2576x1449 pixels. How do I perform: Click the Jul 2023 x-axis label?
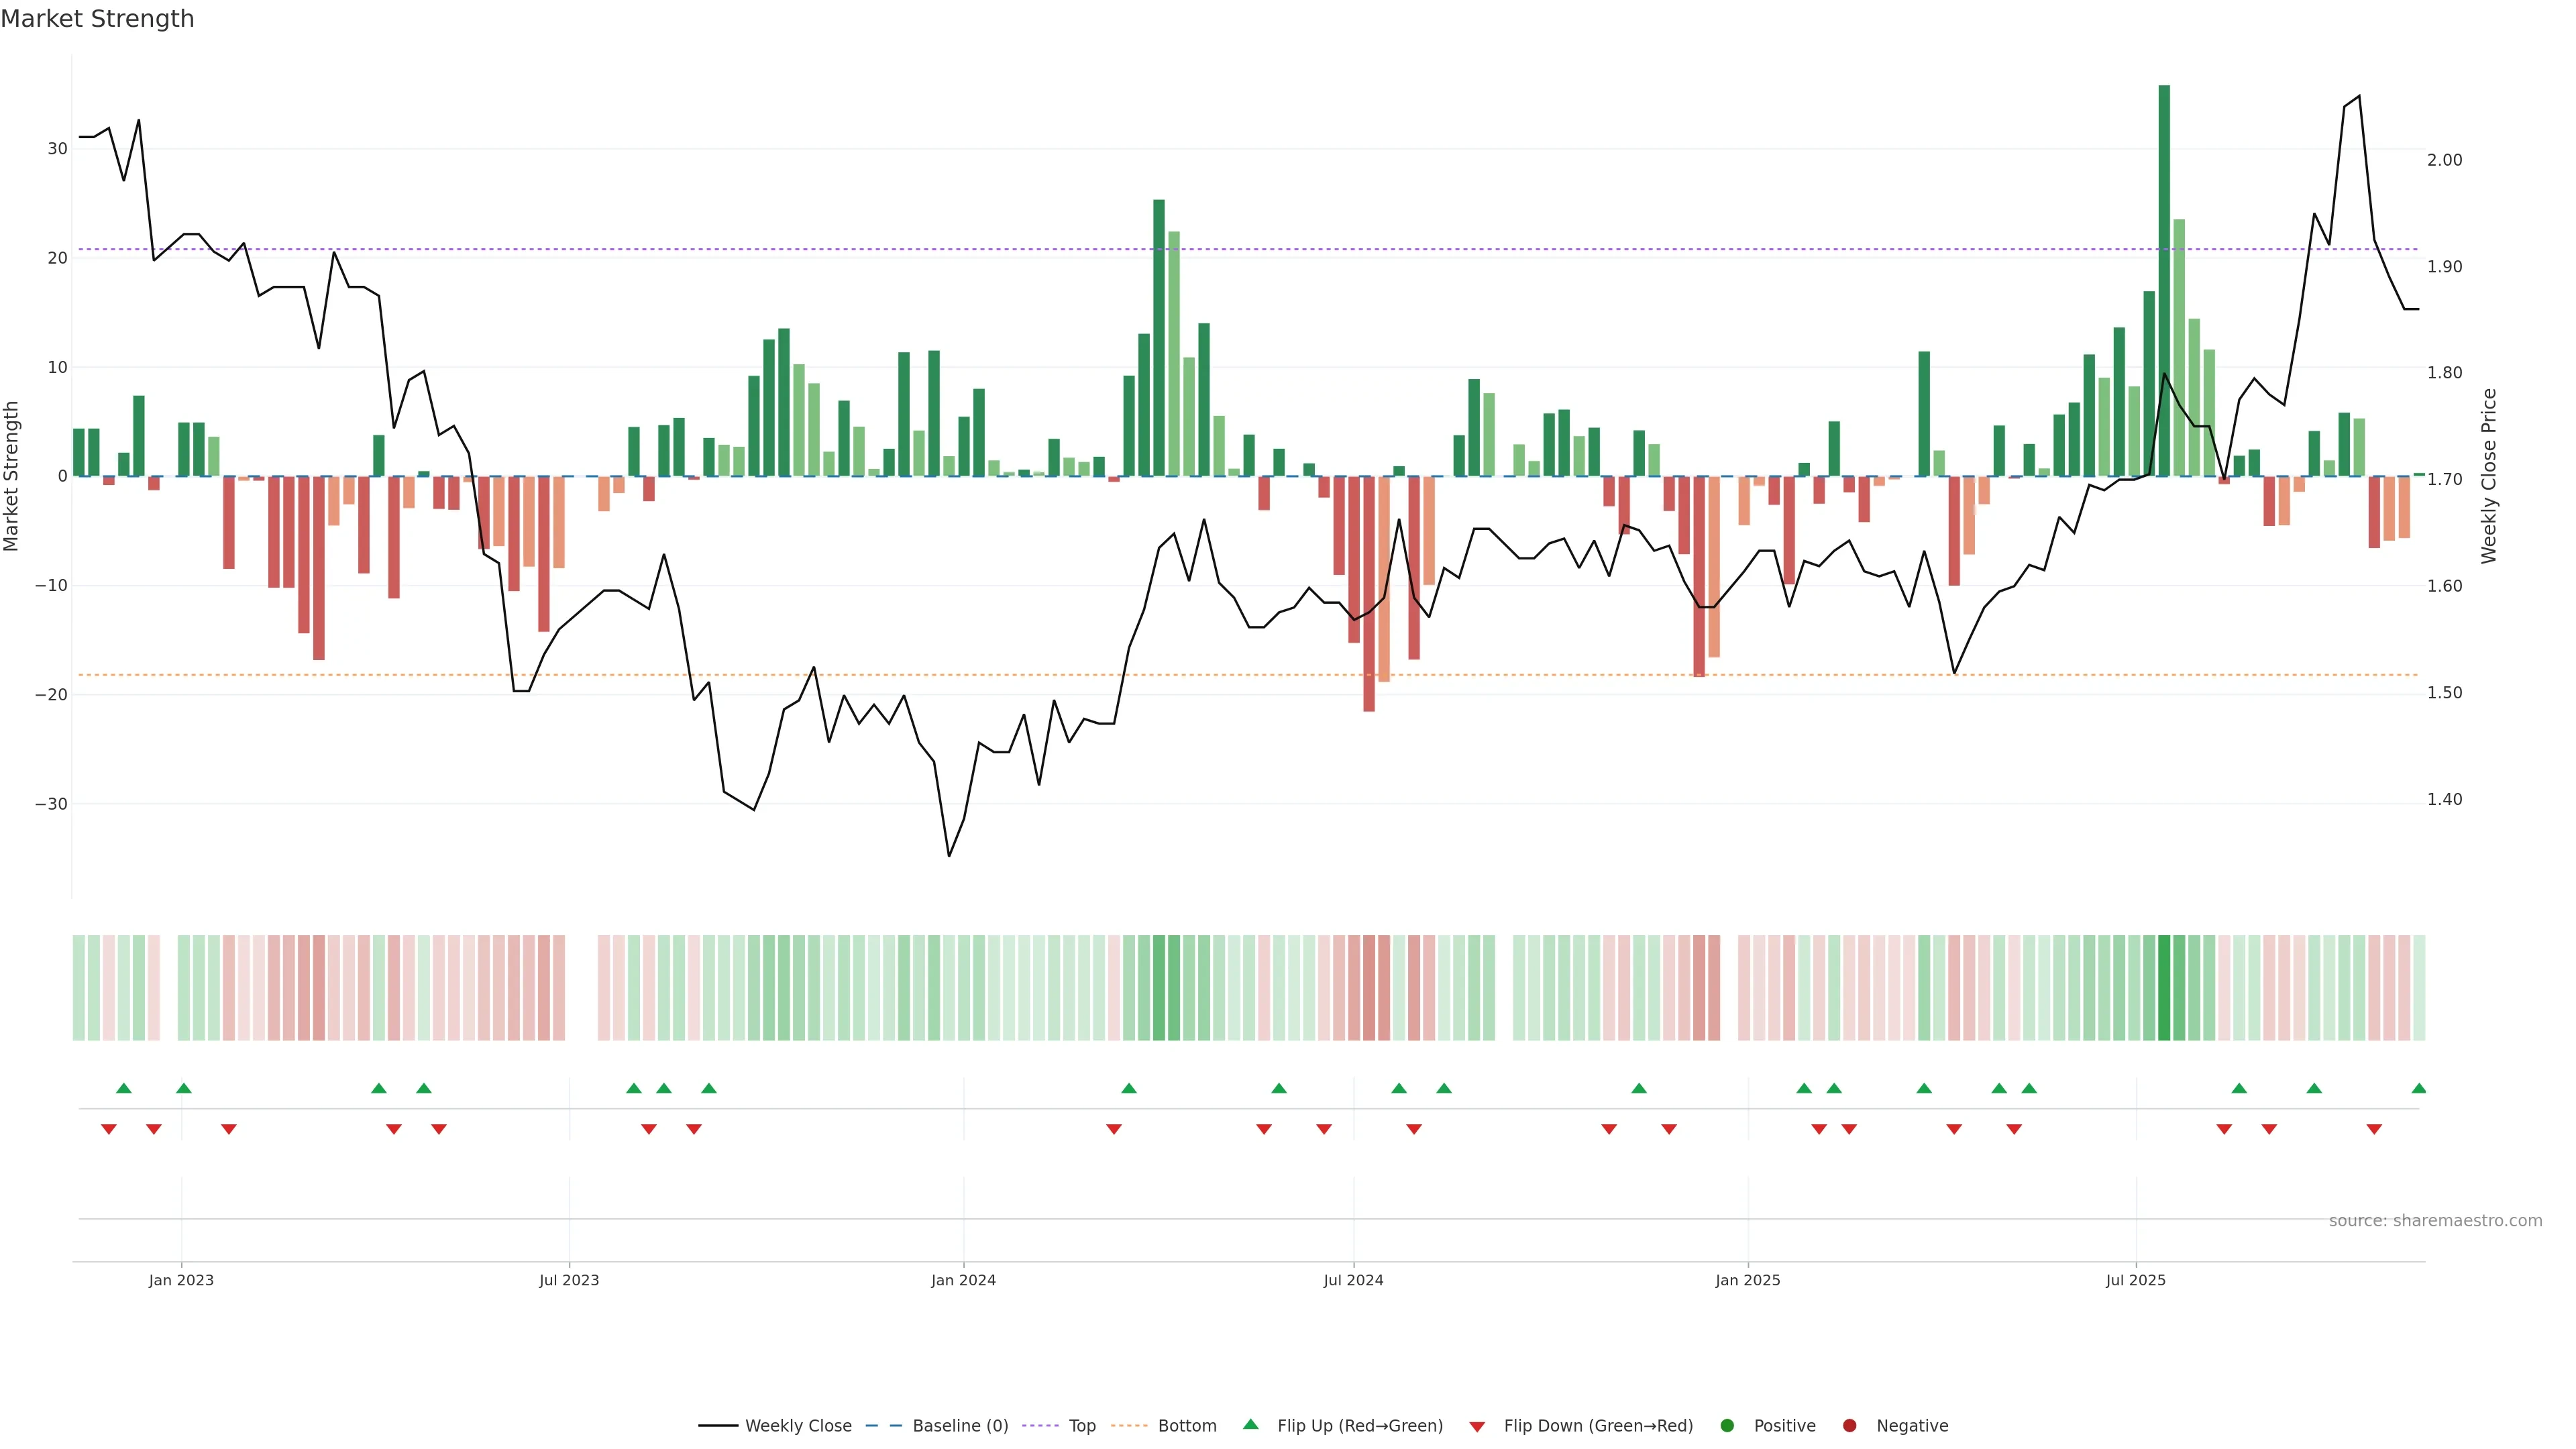point(569,1280)
